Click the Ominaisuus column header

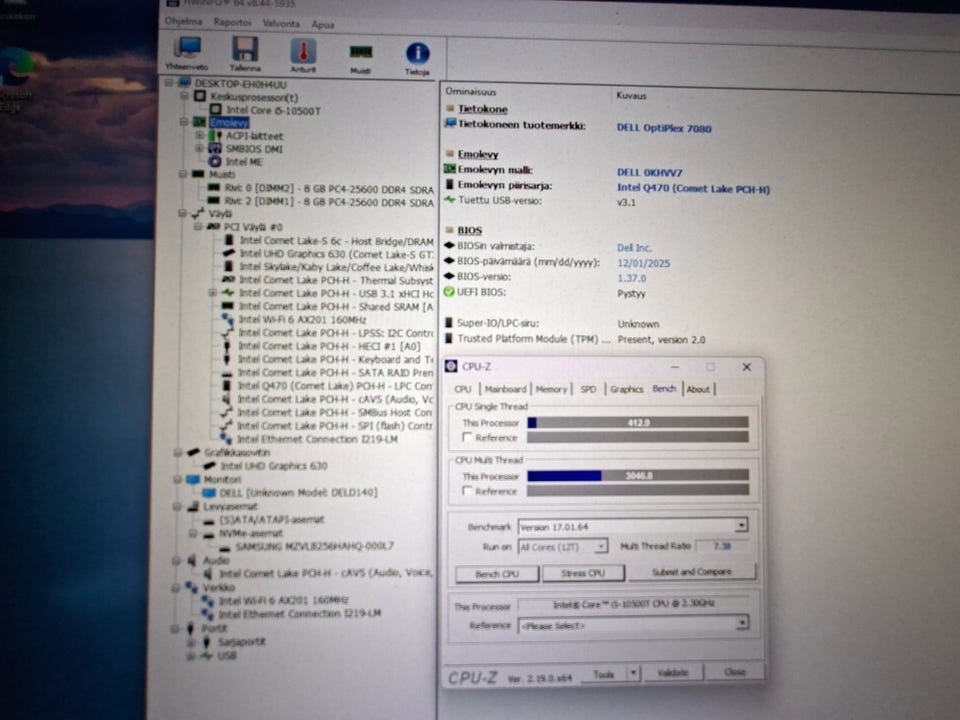[470, 91]
